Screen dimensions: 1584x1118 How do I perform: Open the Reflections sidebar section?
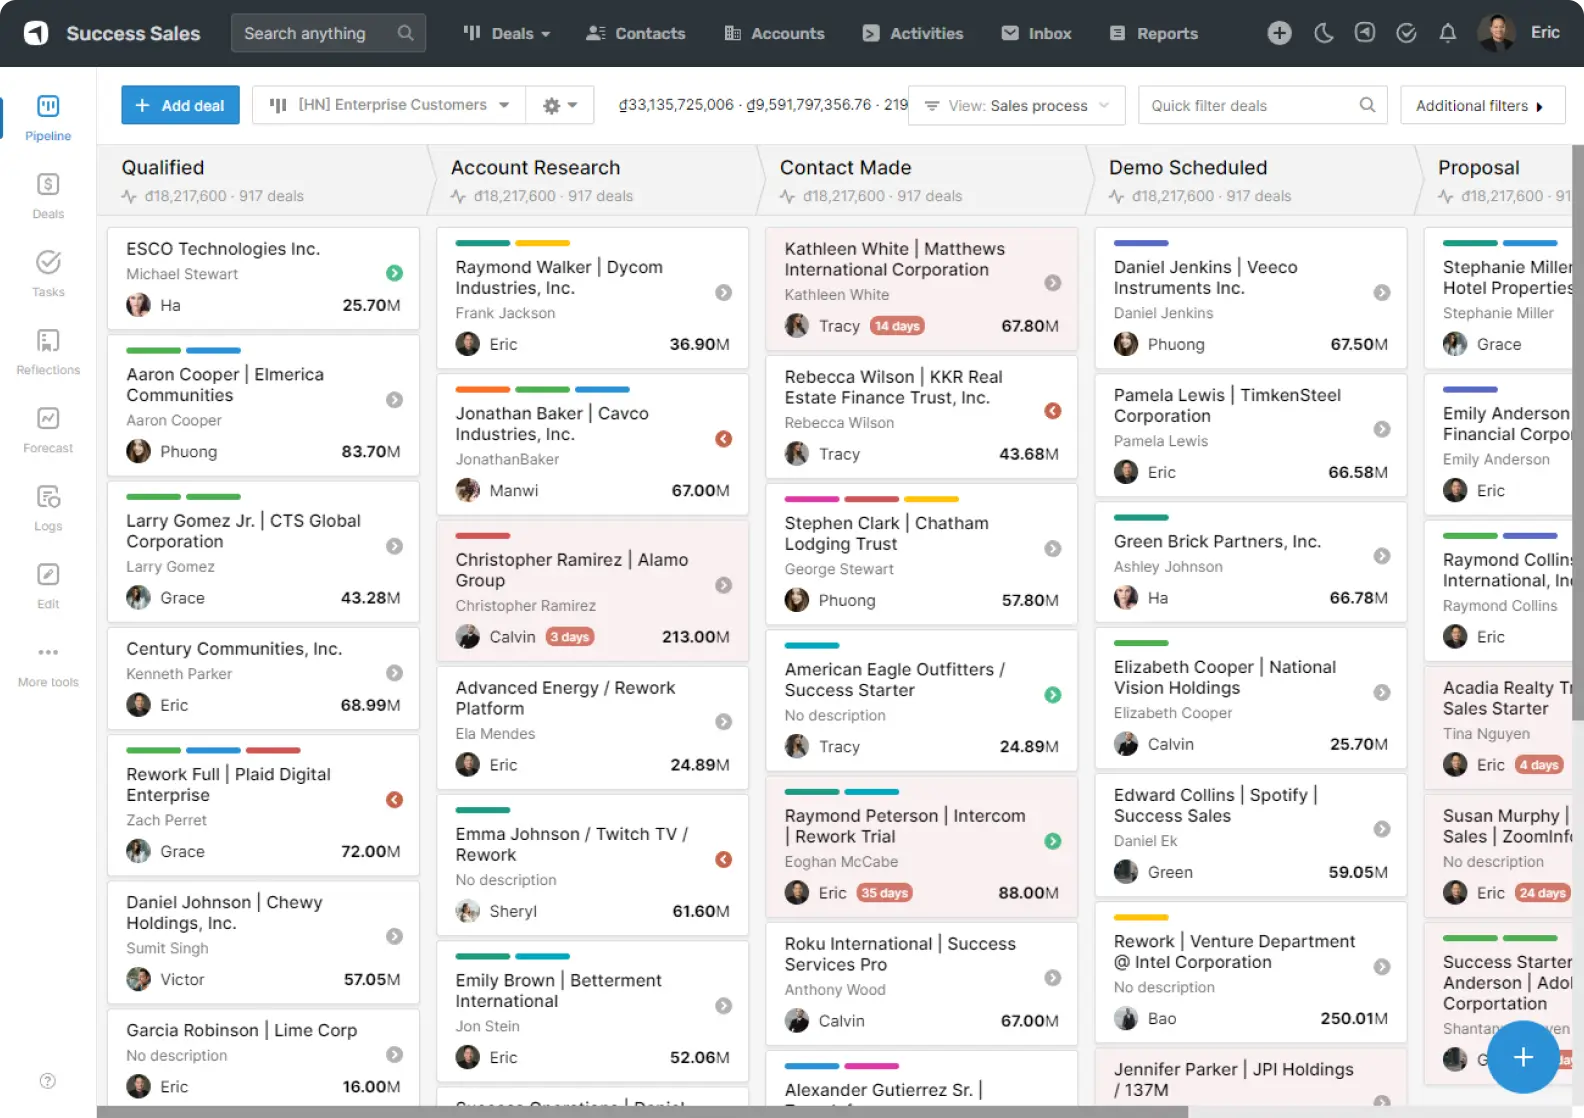(48, 352)
